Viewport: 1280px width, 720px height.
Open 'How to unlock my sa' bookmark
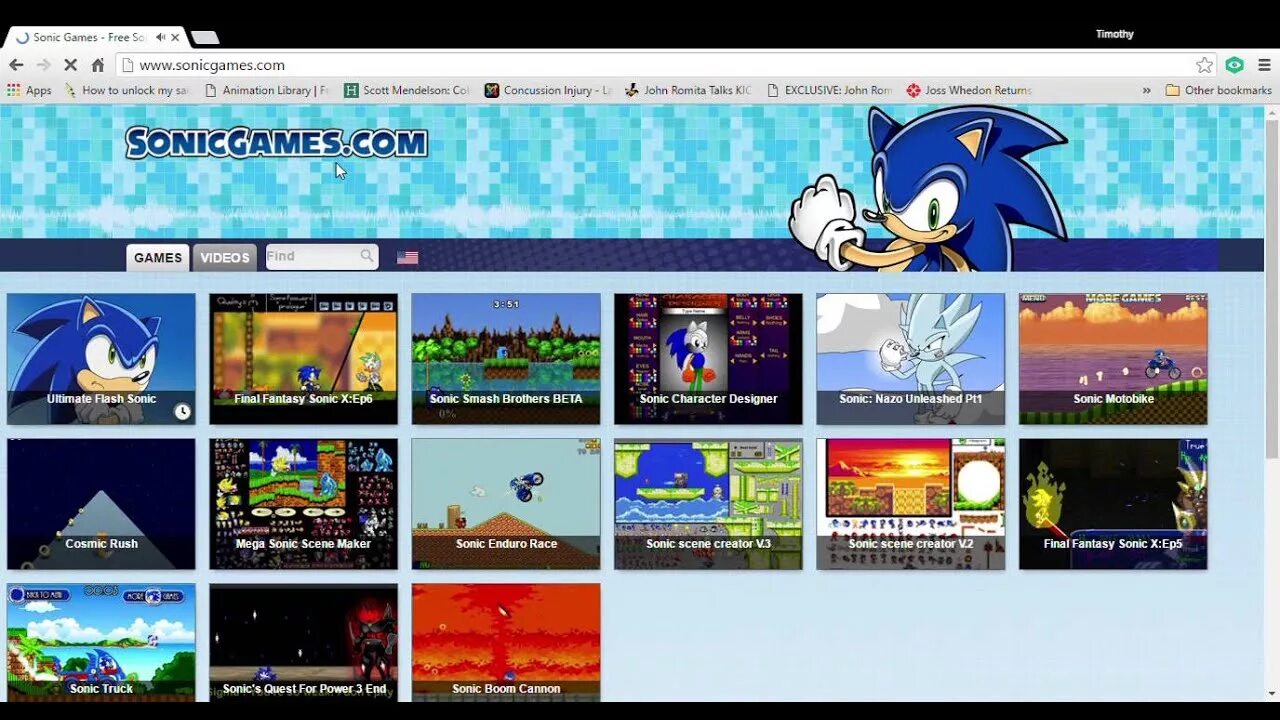[125, 90]
